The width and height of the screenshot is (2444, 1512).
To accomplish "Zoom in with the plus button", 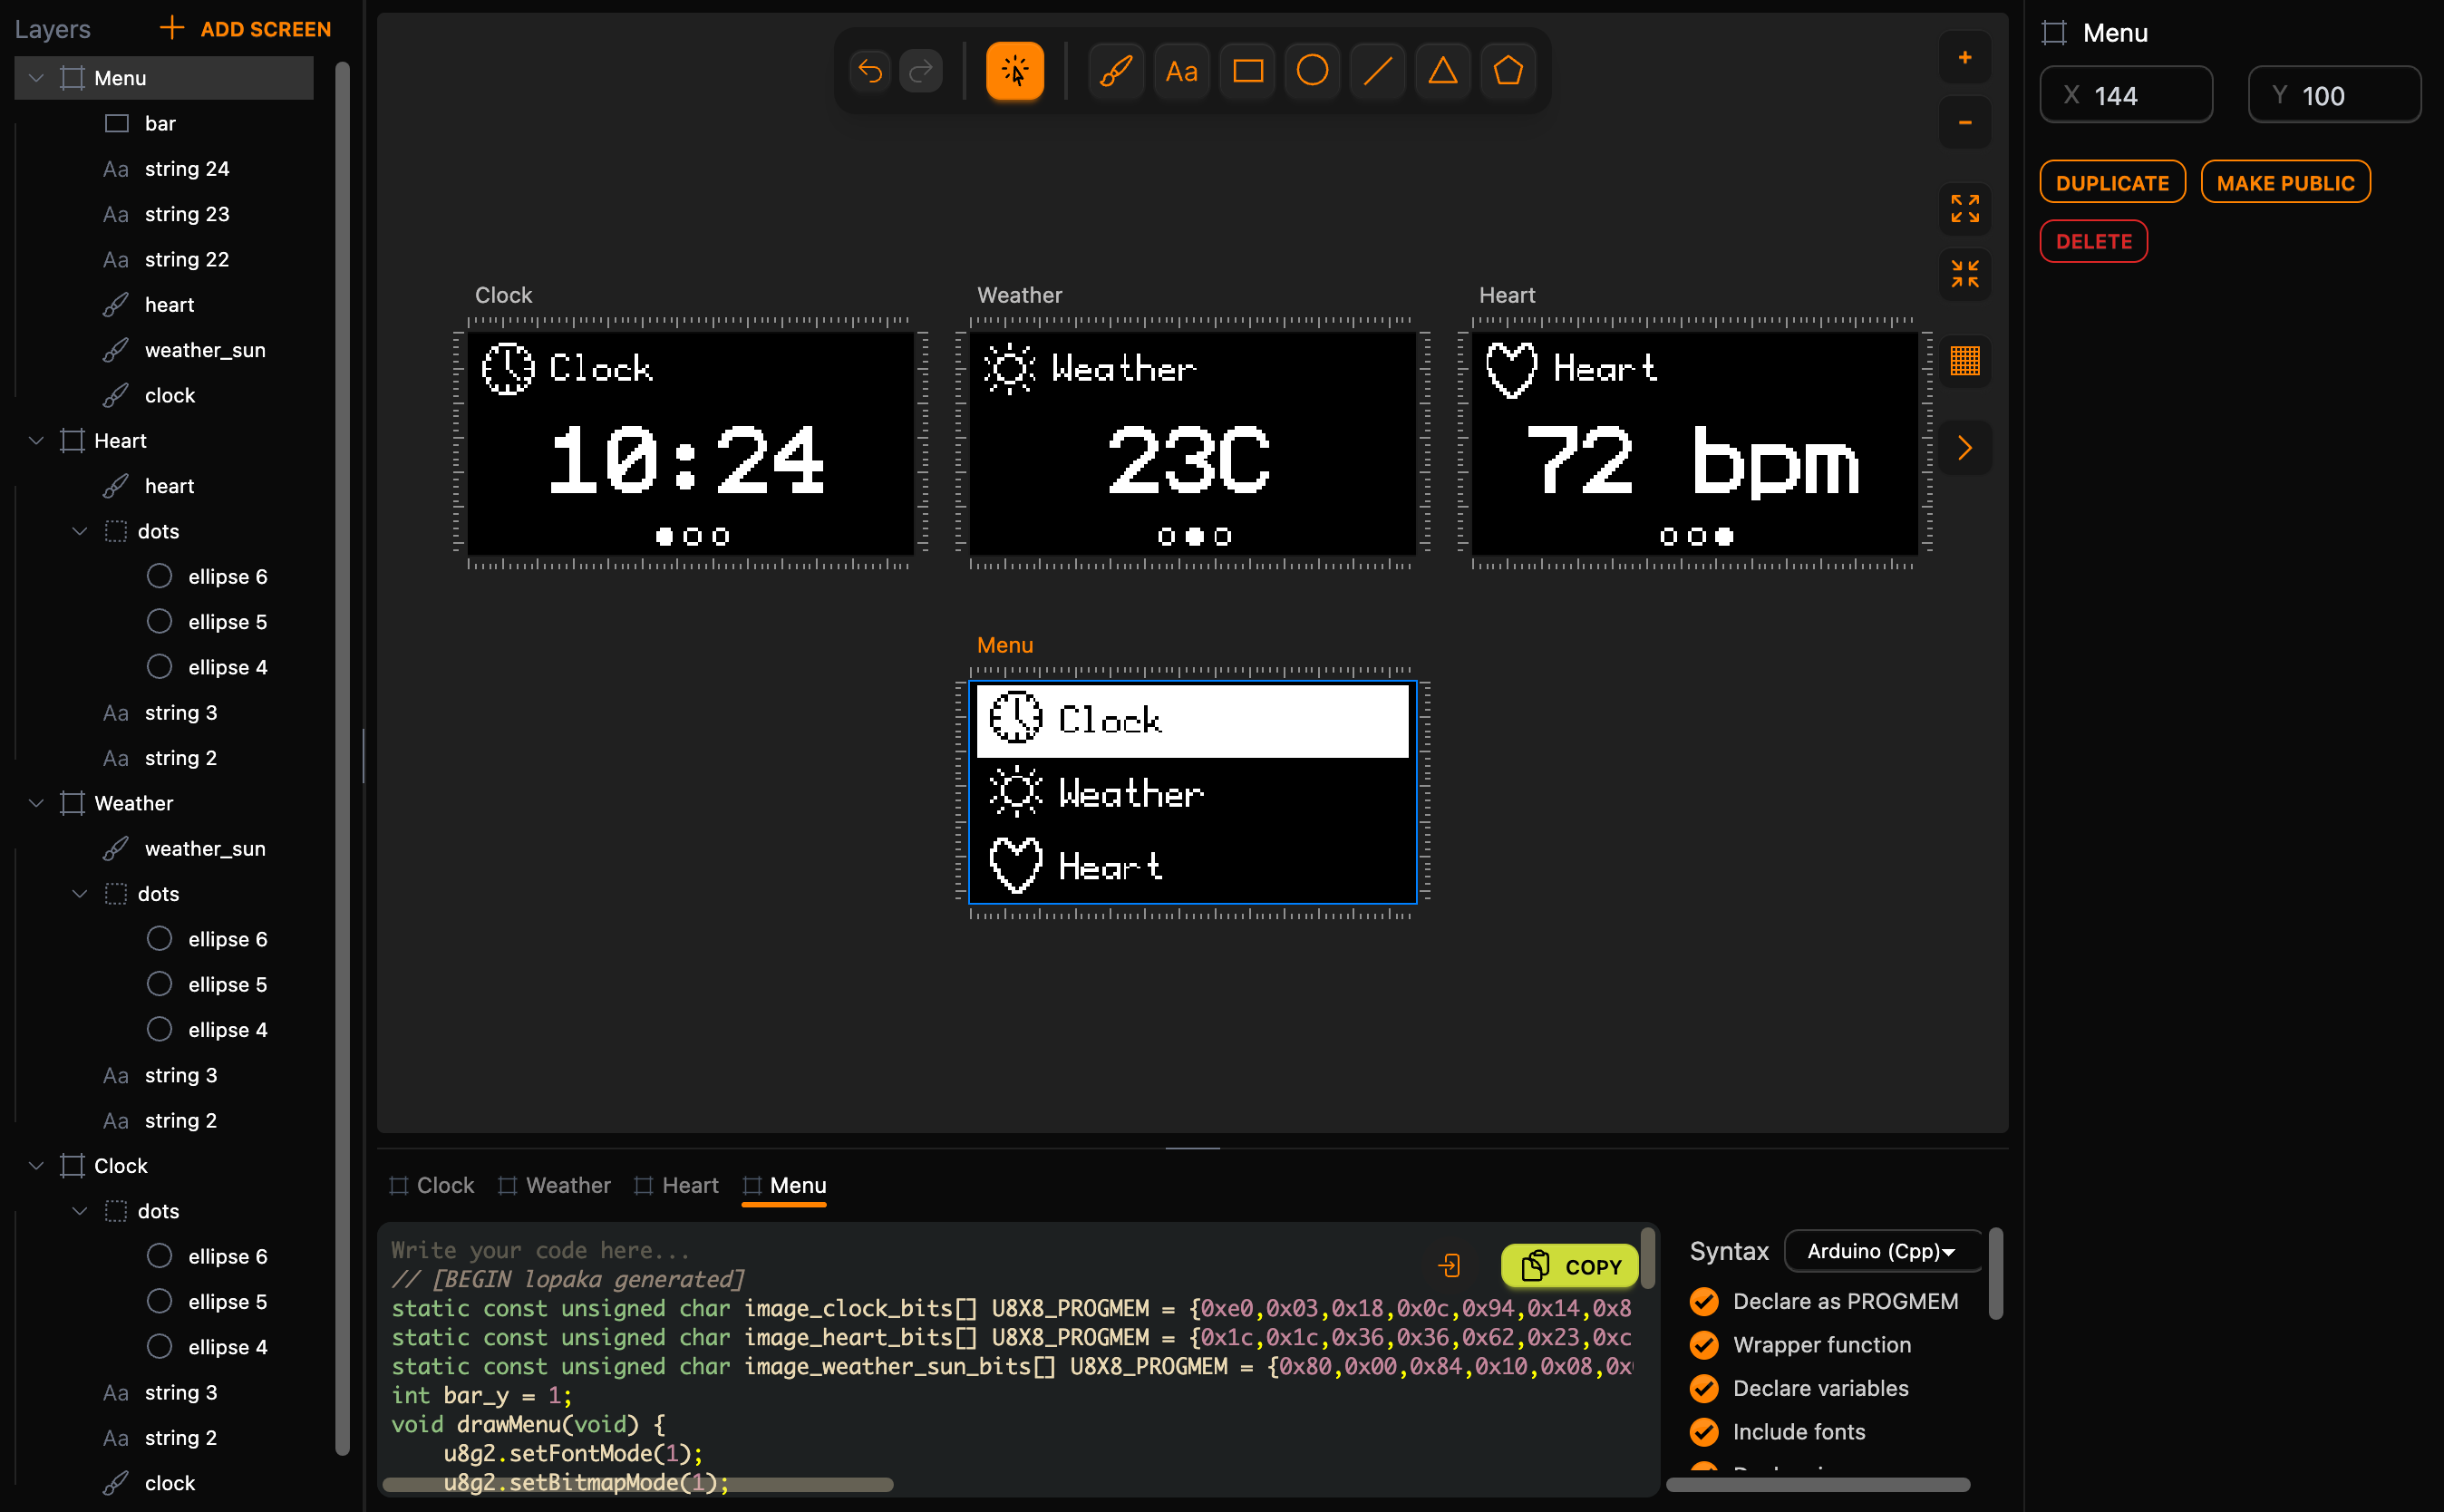I will pyautogui.click(x=1964, y=58).
